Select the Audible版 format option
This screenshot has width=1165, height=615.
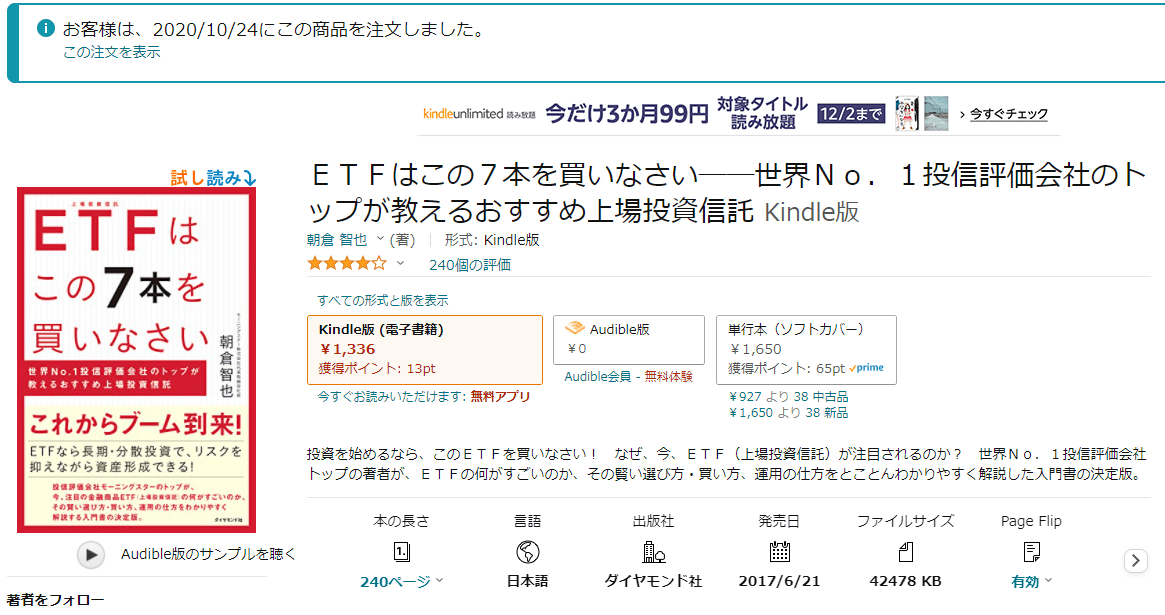point(629,339)
